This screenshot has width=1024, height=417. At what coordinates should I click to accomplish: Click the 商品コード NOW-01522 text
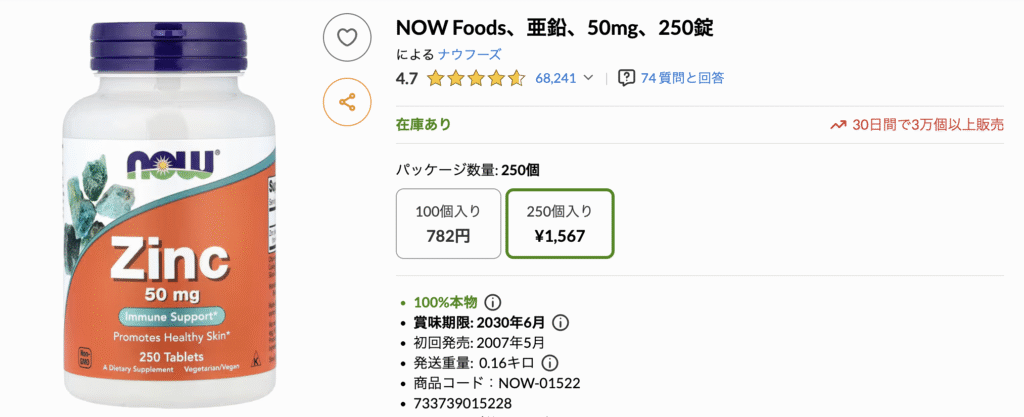[497, 383]
